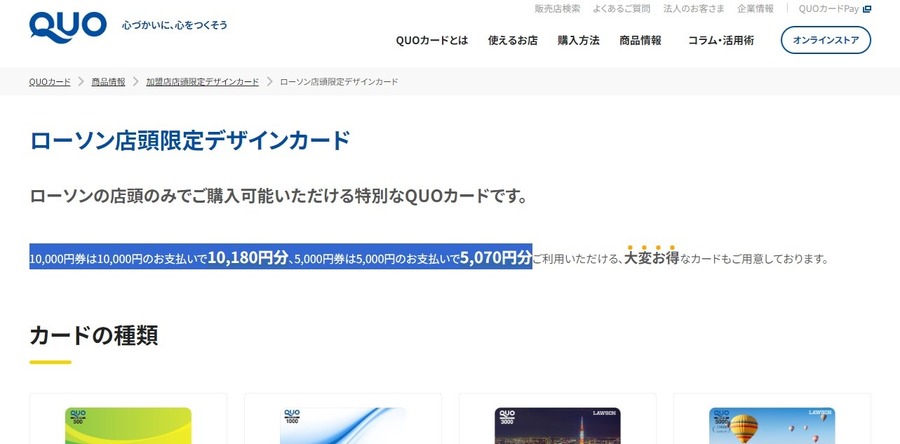Open the 販売店検索 link

click(x=557, y=9)
